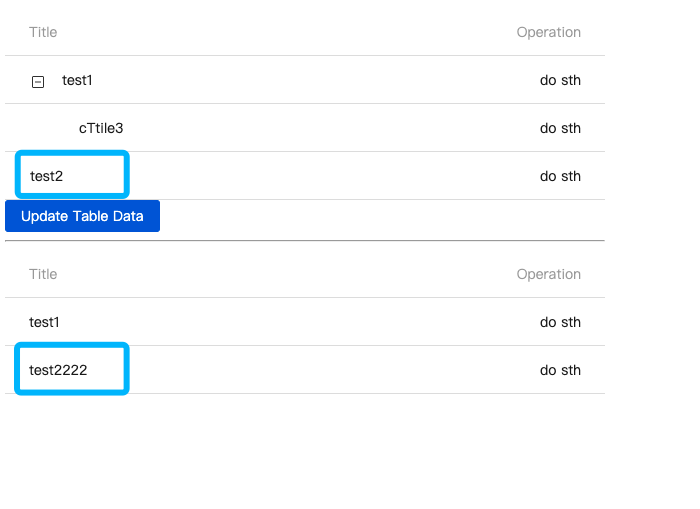Click the Operation column header of upper table
This screenshot has width=700, height=509.
(548, 32)
